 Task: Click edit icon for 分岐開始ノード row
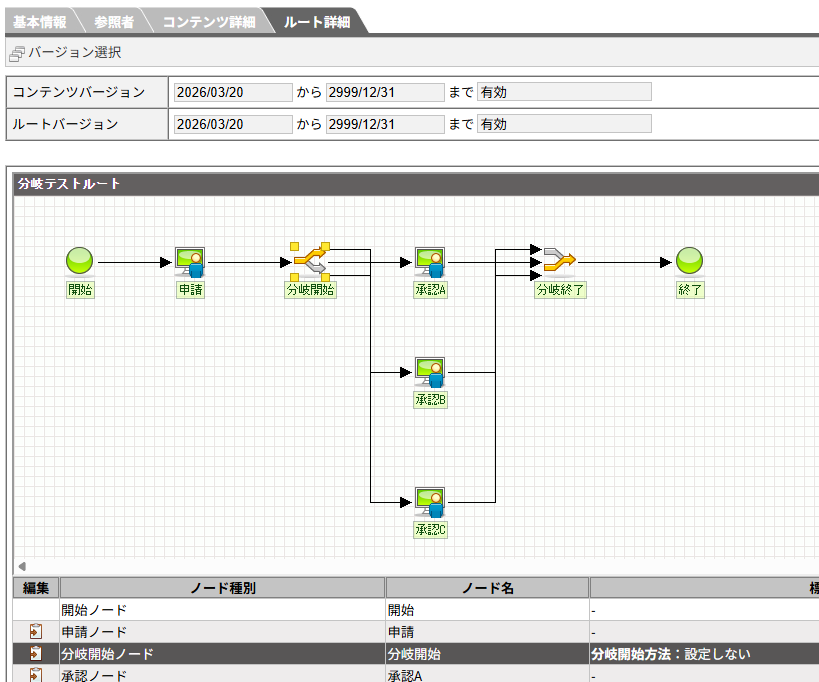click(x=36, y=653)
